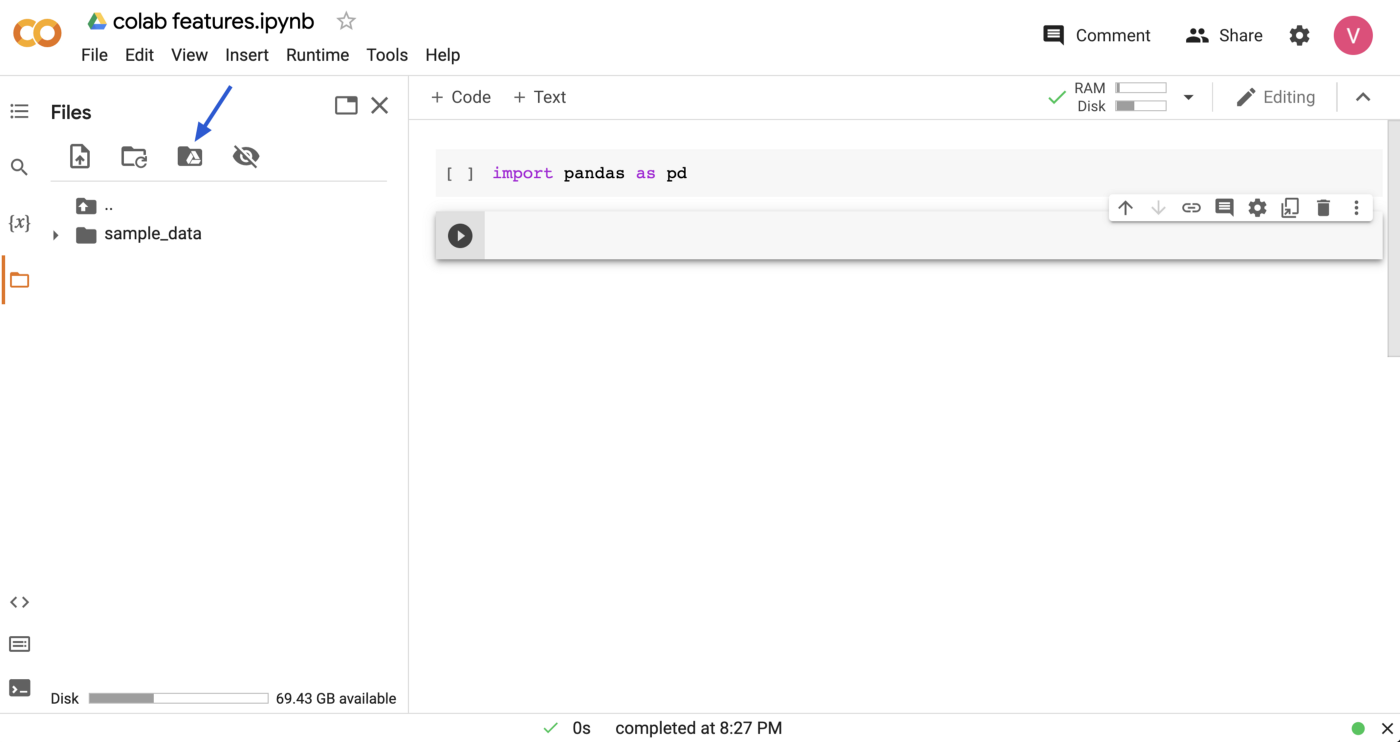Viewport: 1400px width, 742px height.
Task: Select the sample_data folder
Action: tap(139, 234)
